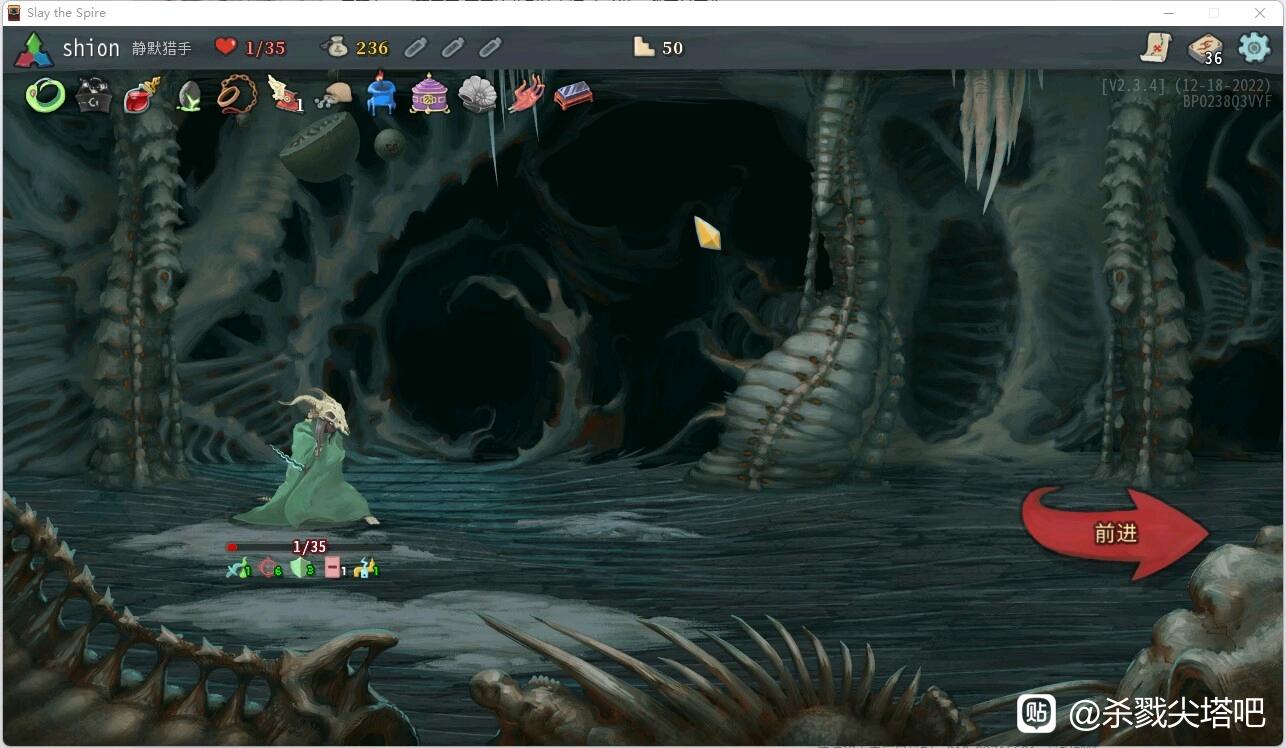Image resolution: width=1286 pixels, height=748 pixels.
Task: Inspect the grey clam shell relic
Action: [x=477, y=96]
